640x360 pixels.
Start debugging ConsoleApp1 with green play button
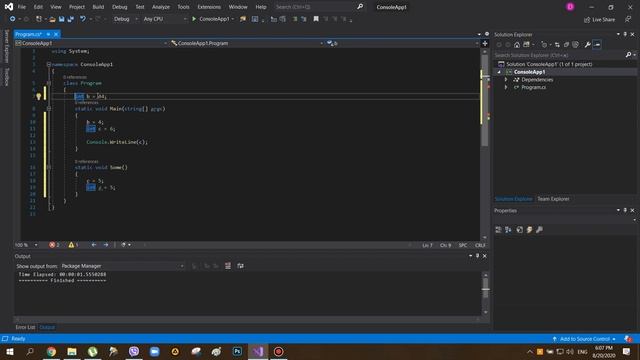pyautogui.click(x=194, y=19)
